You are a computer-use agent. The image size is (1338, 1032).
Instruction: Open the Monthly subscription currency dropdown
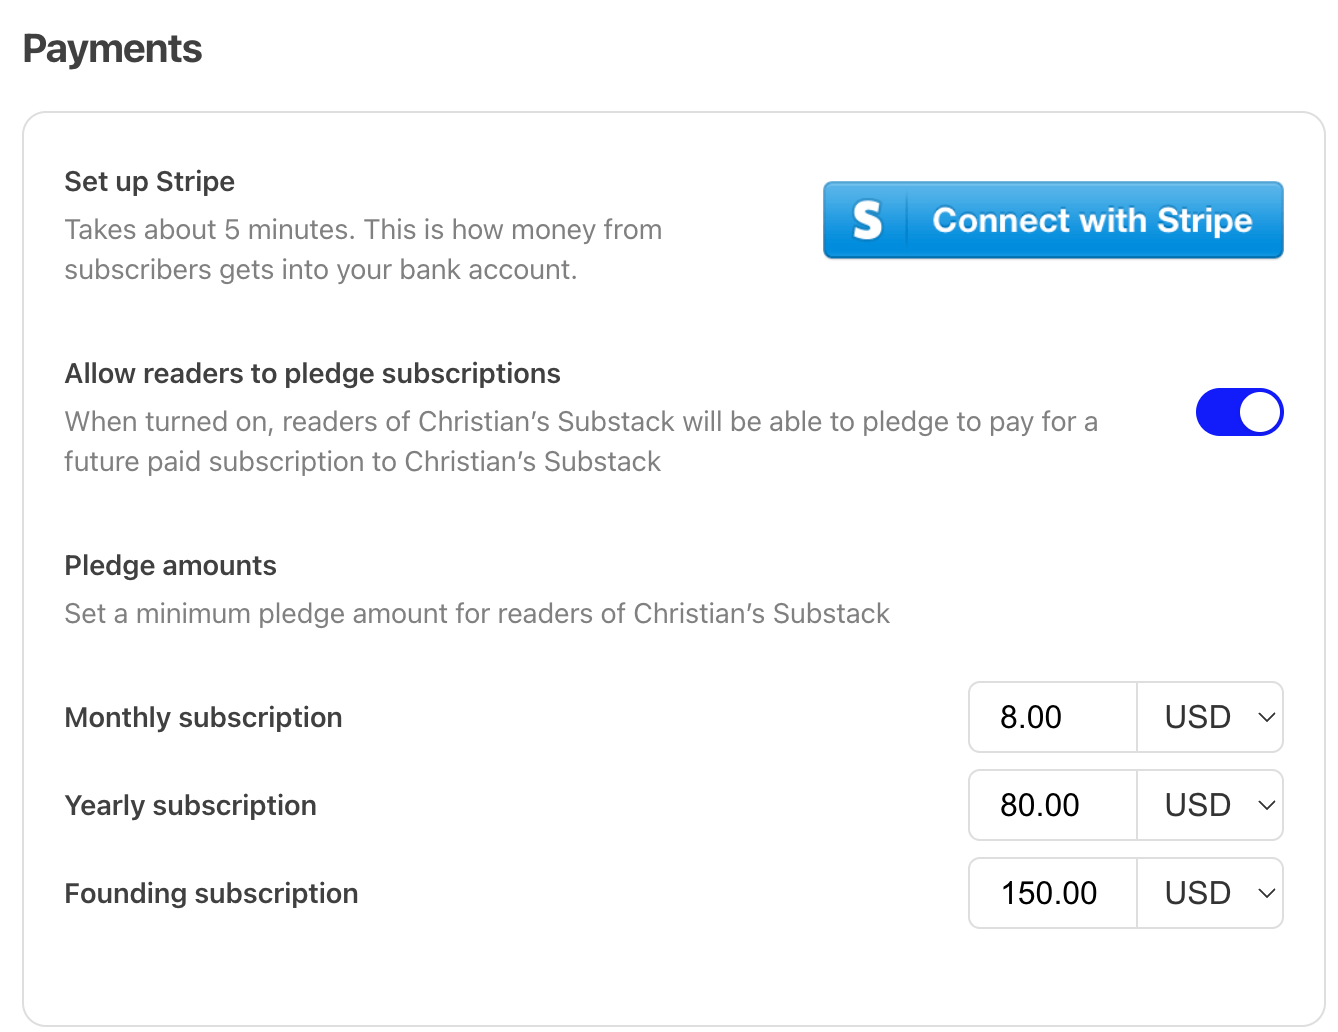coord(1210,717)
